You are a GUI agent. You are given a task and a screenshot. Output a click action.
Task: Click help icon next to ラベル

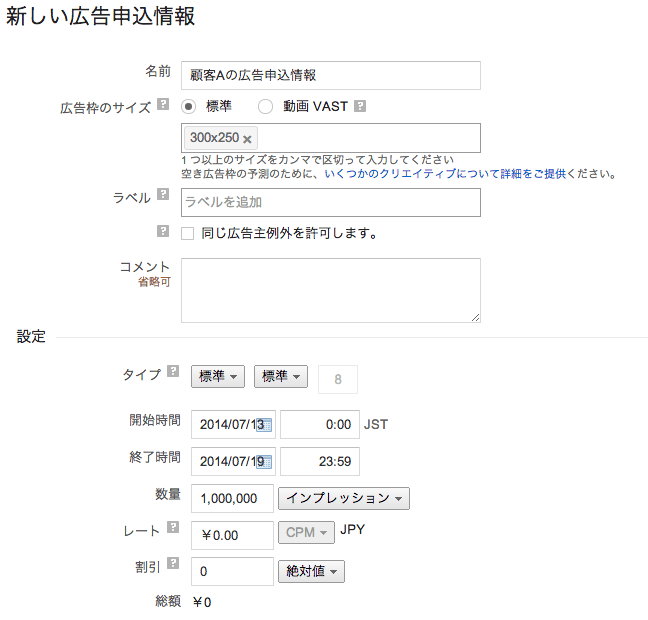tap(163, 196)
